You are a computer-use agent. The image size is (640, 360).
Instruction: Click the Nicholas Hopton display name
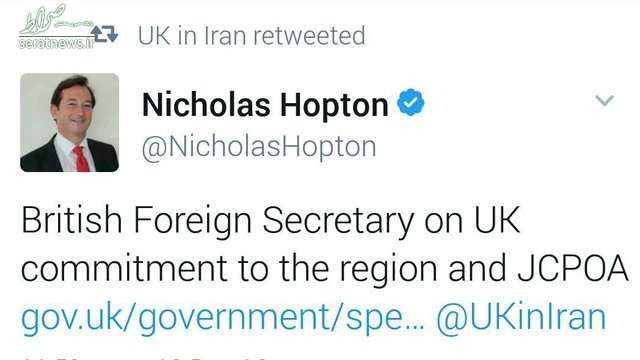coord(265,105)
